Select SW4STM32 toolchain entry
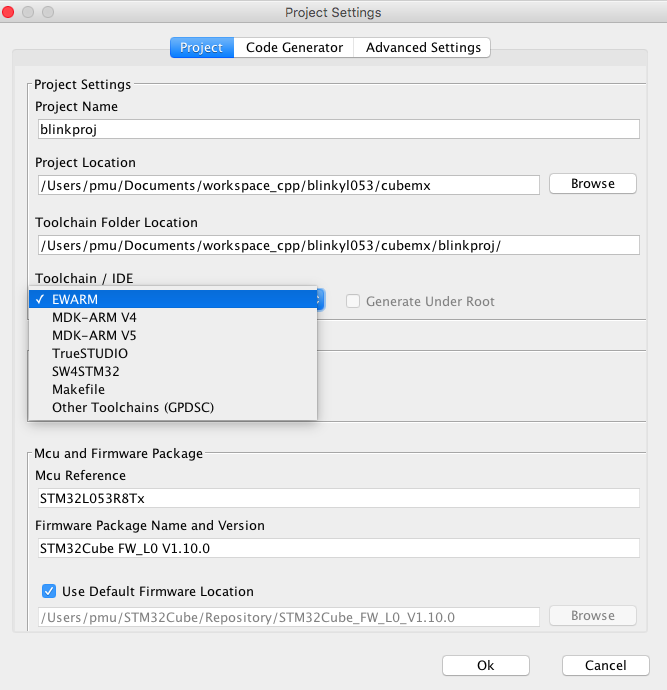The image size is (667, 690). click(x=86, y=371)
